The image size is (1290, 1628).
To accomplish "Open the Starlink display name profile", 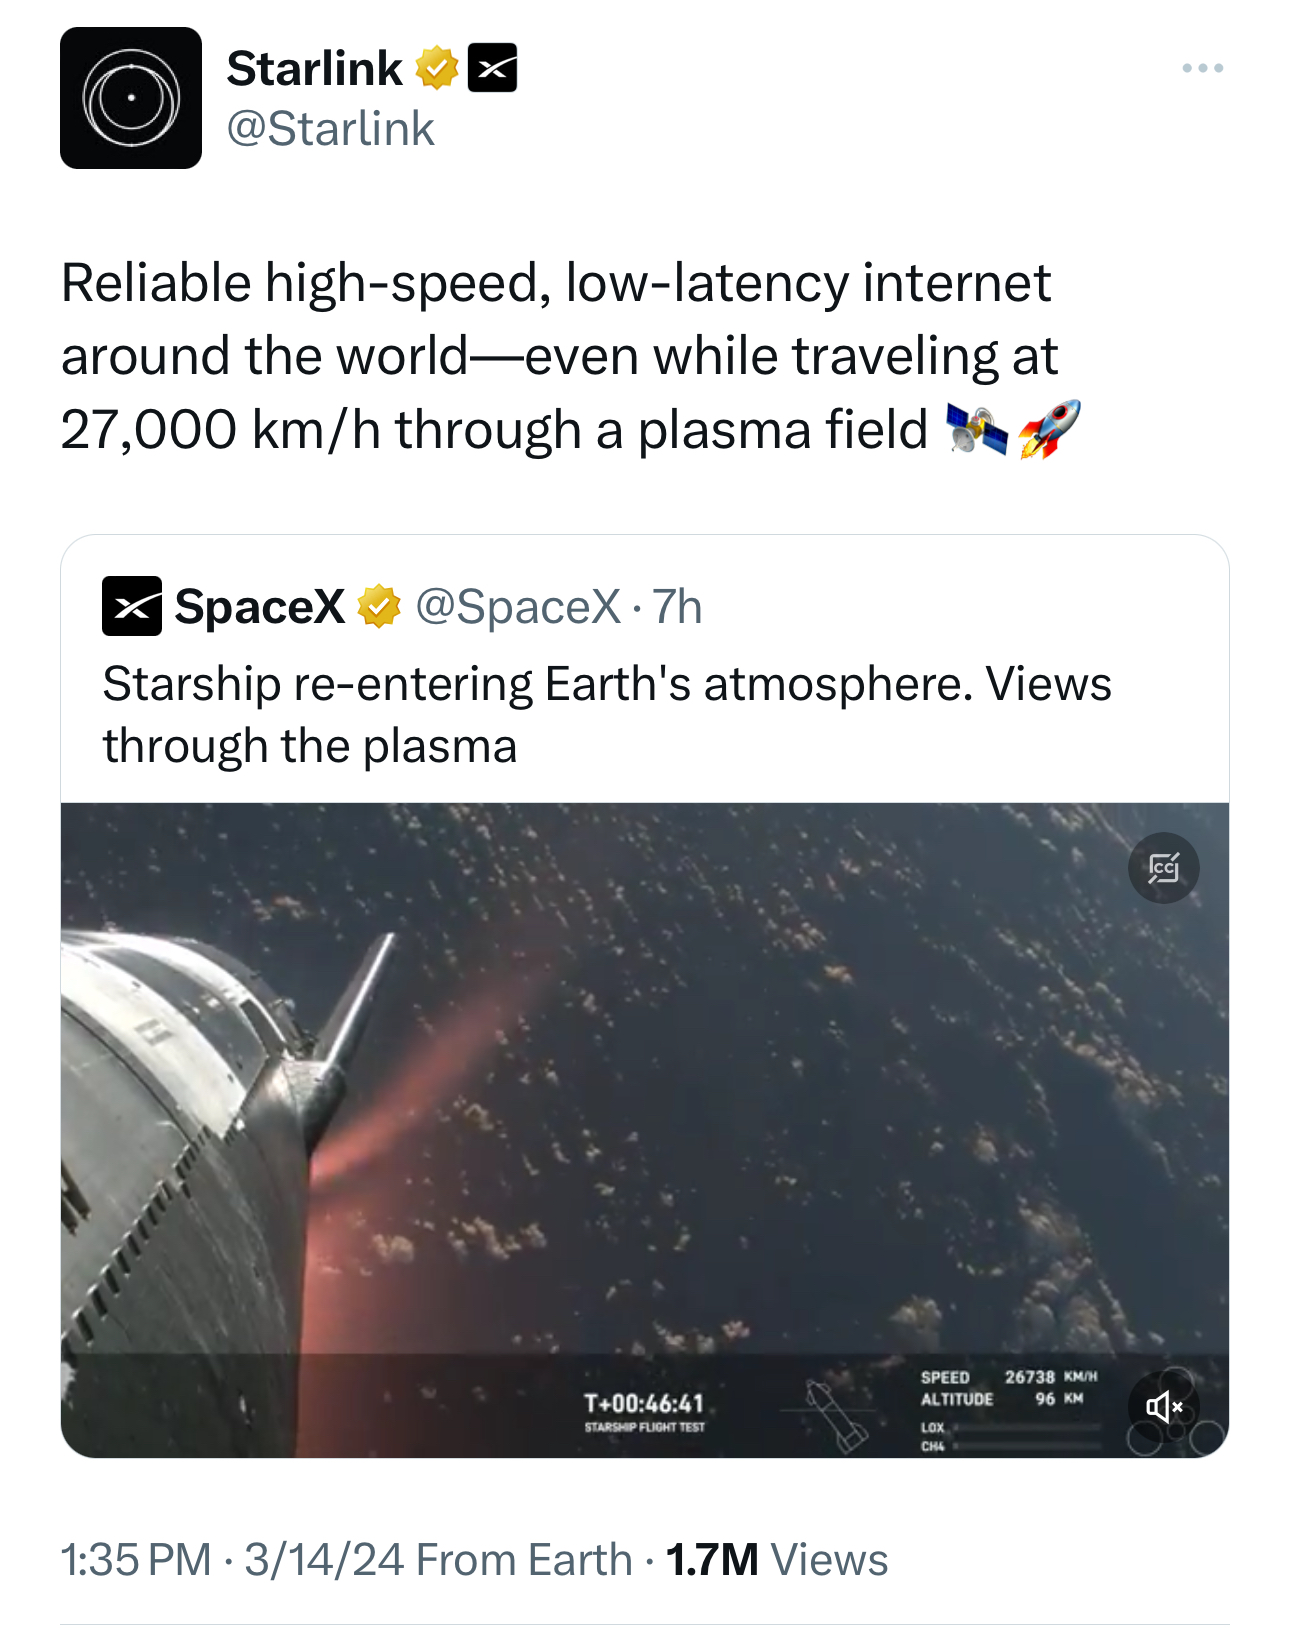I will (314, 68).
